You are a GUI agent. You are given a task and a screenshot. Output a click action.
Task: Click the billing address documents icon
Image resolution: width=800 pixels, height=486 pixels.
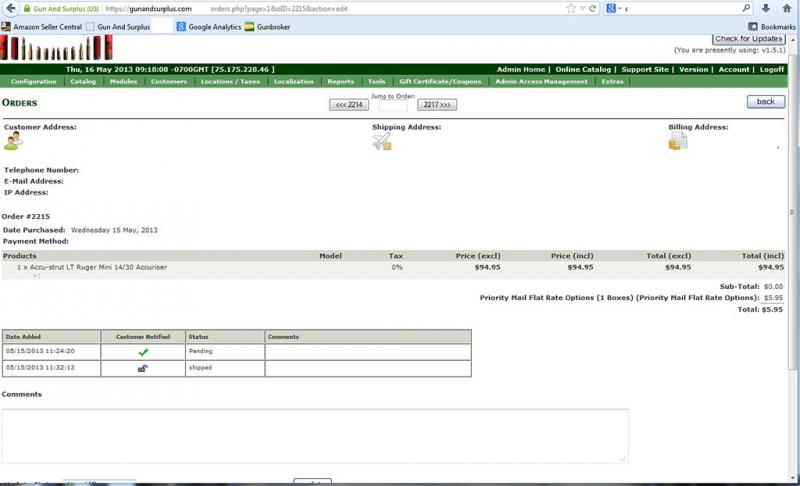point(678,141)
